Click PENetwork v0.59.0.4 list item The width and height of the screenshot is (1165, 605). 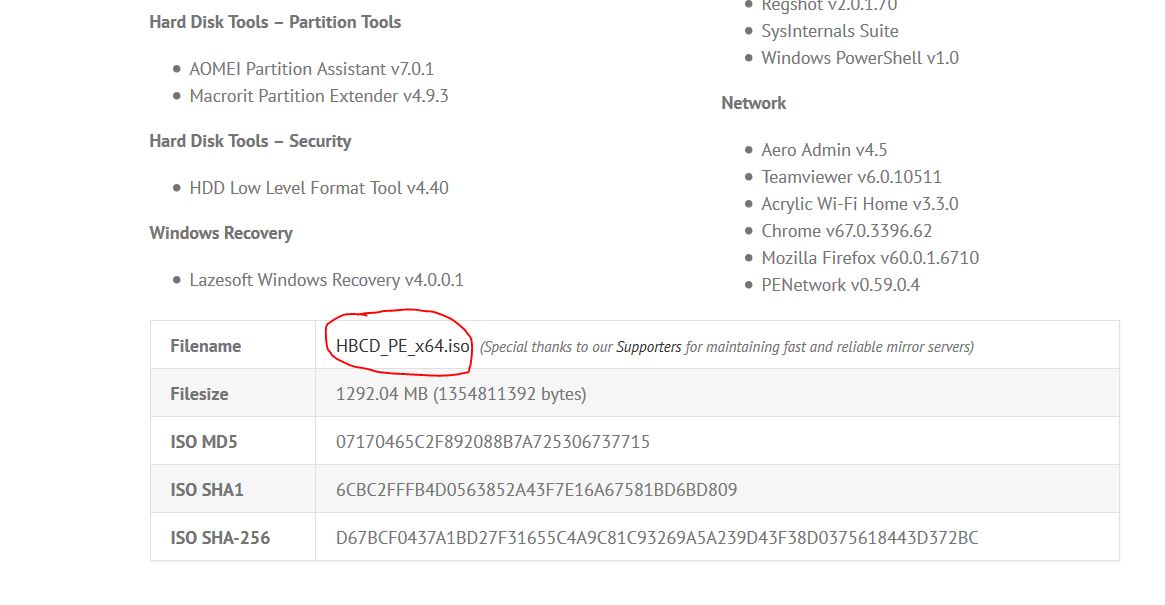coord(840,285)
